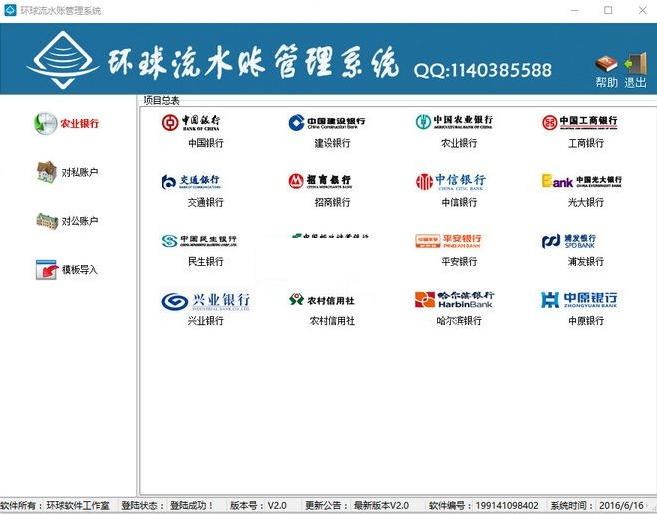Click the 农村信用社 label
The image size is (657, 514).
pos(332,321)
